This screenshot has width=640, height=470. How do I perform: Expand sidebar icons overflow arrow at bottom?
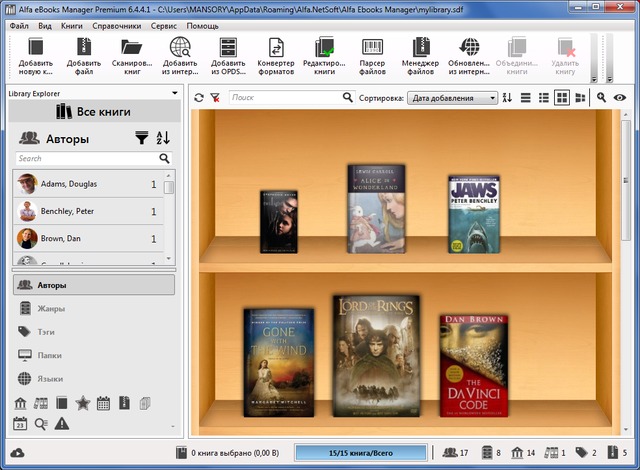173,426
